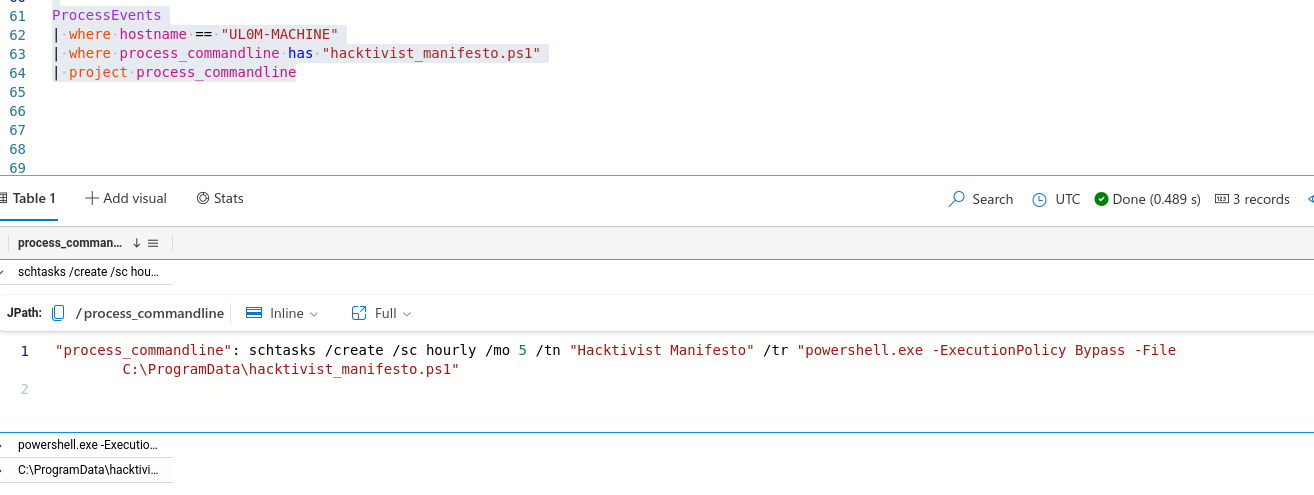This screenshot has width=1314, height=495.
Task: Click the Add visual button
Action: click(x=126, y=199)
